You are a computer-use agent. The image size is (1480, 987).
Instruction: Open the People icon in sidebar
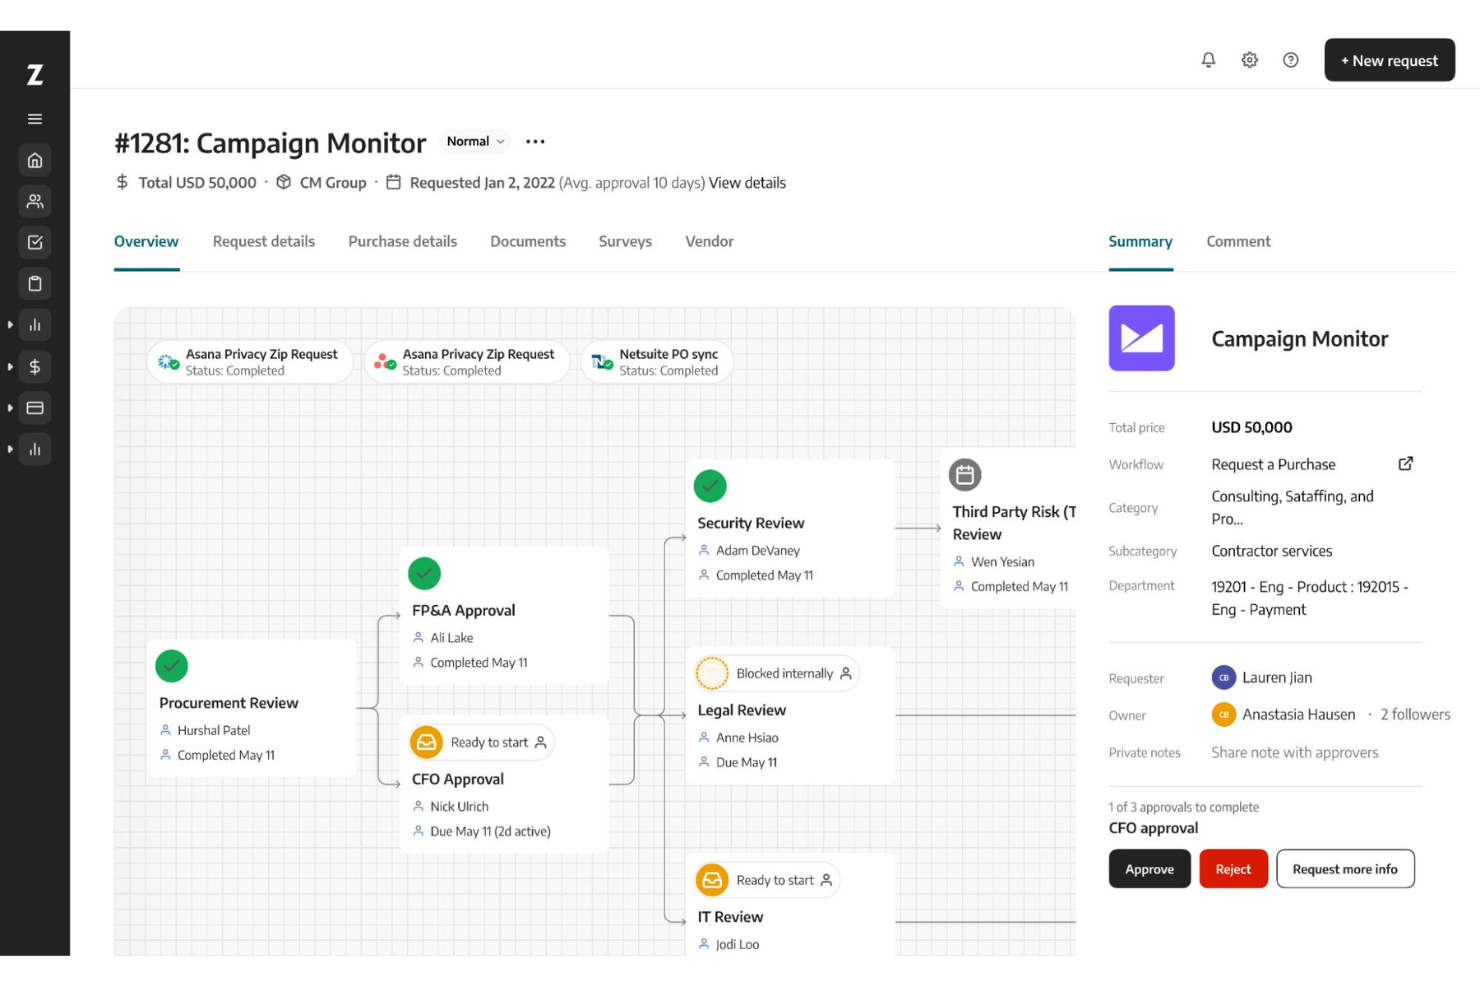pyautogui.click(x=35, y=201)
